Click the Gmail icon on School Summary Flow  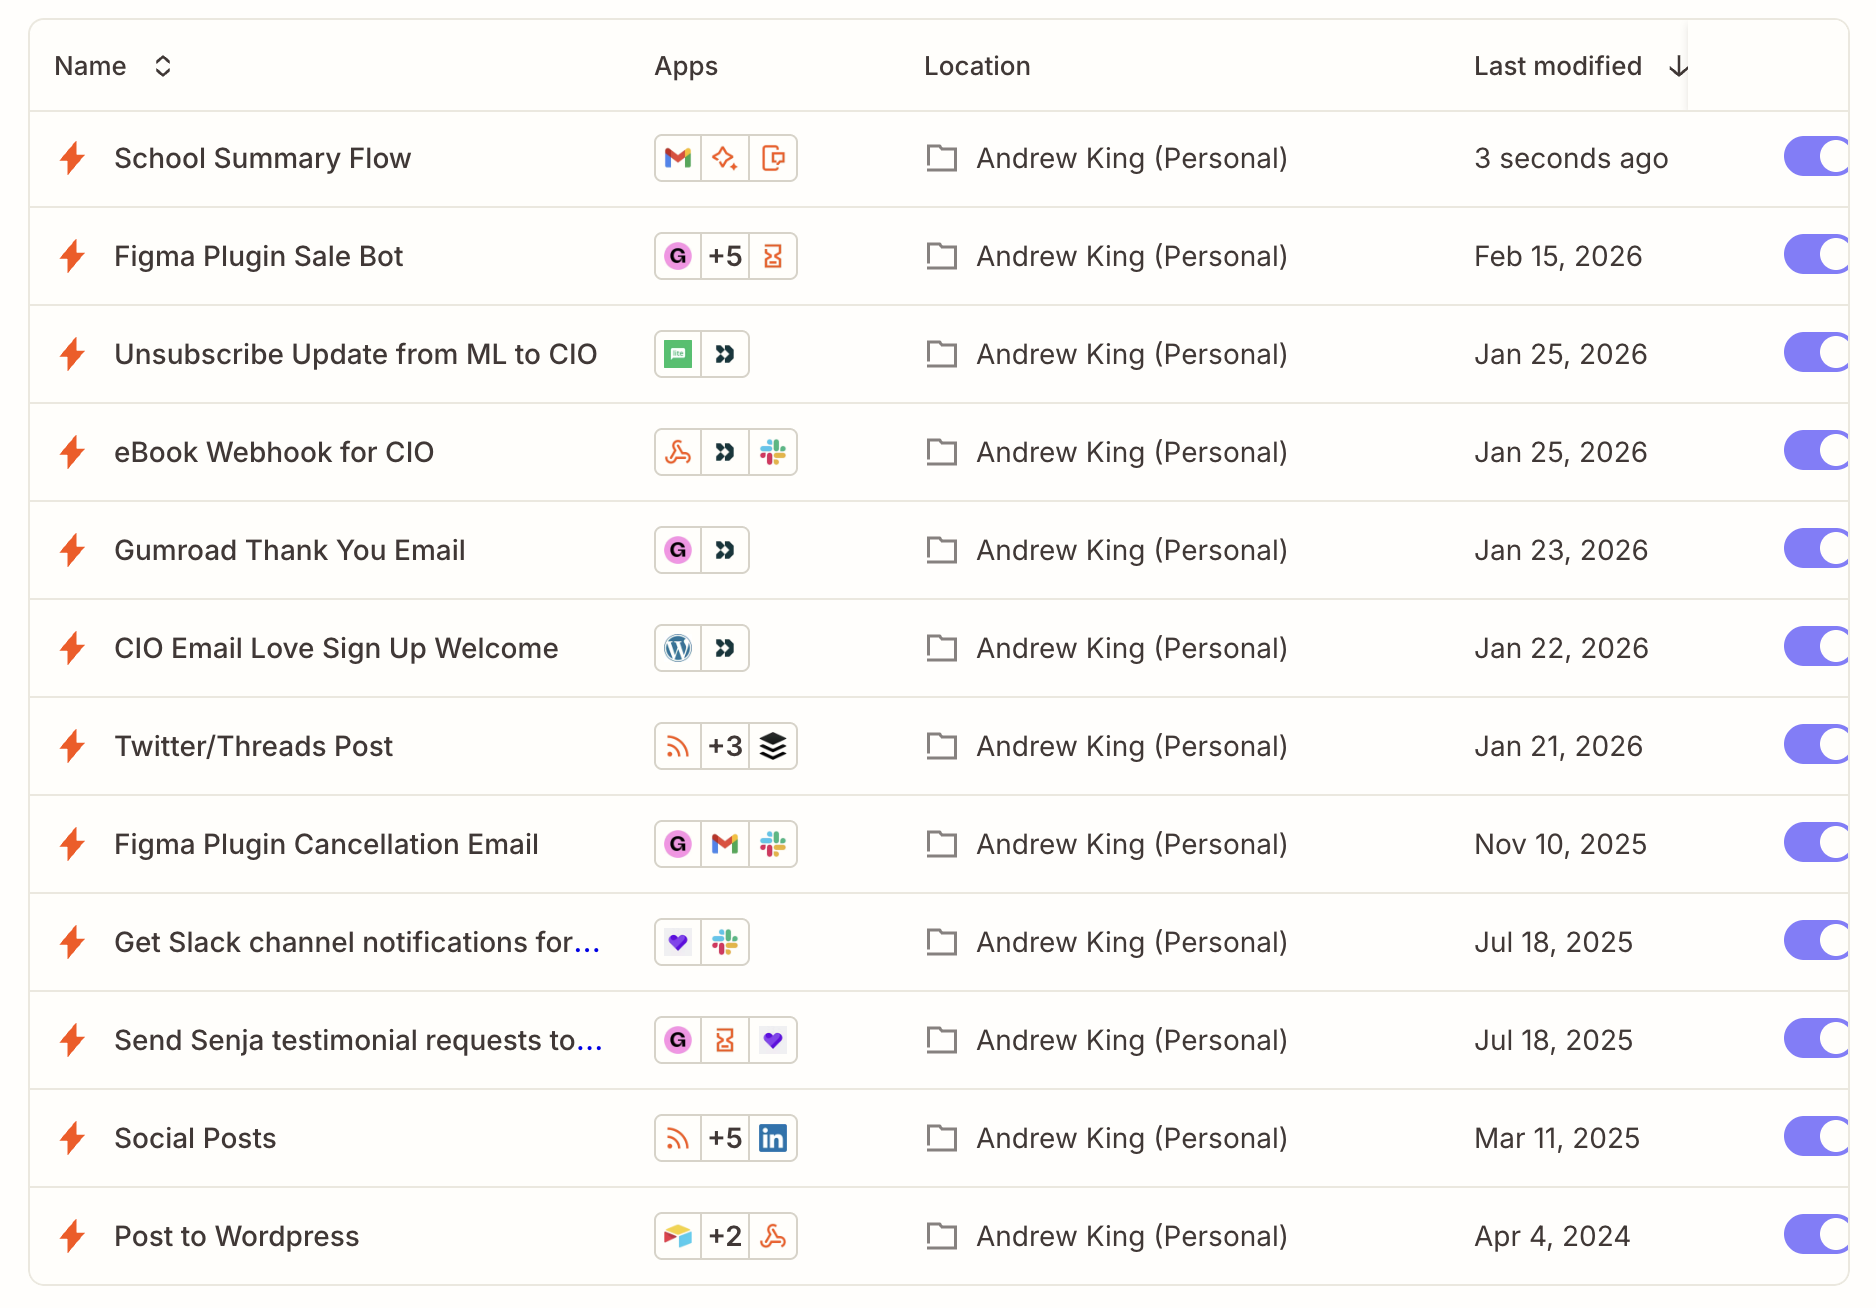point(677,158)
